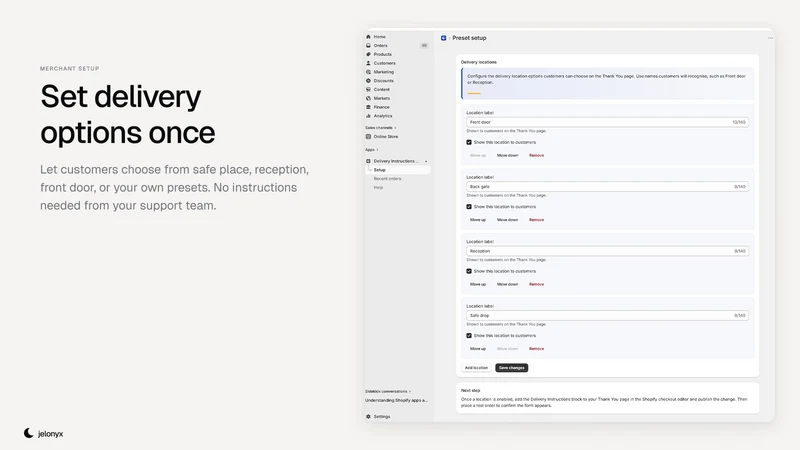
Task: Open Online Store sales channel
Action: coord(386,137)
